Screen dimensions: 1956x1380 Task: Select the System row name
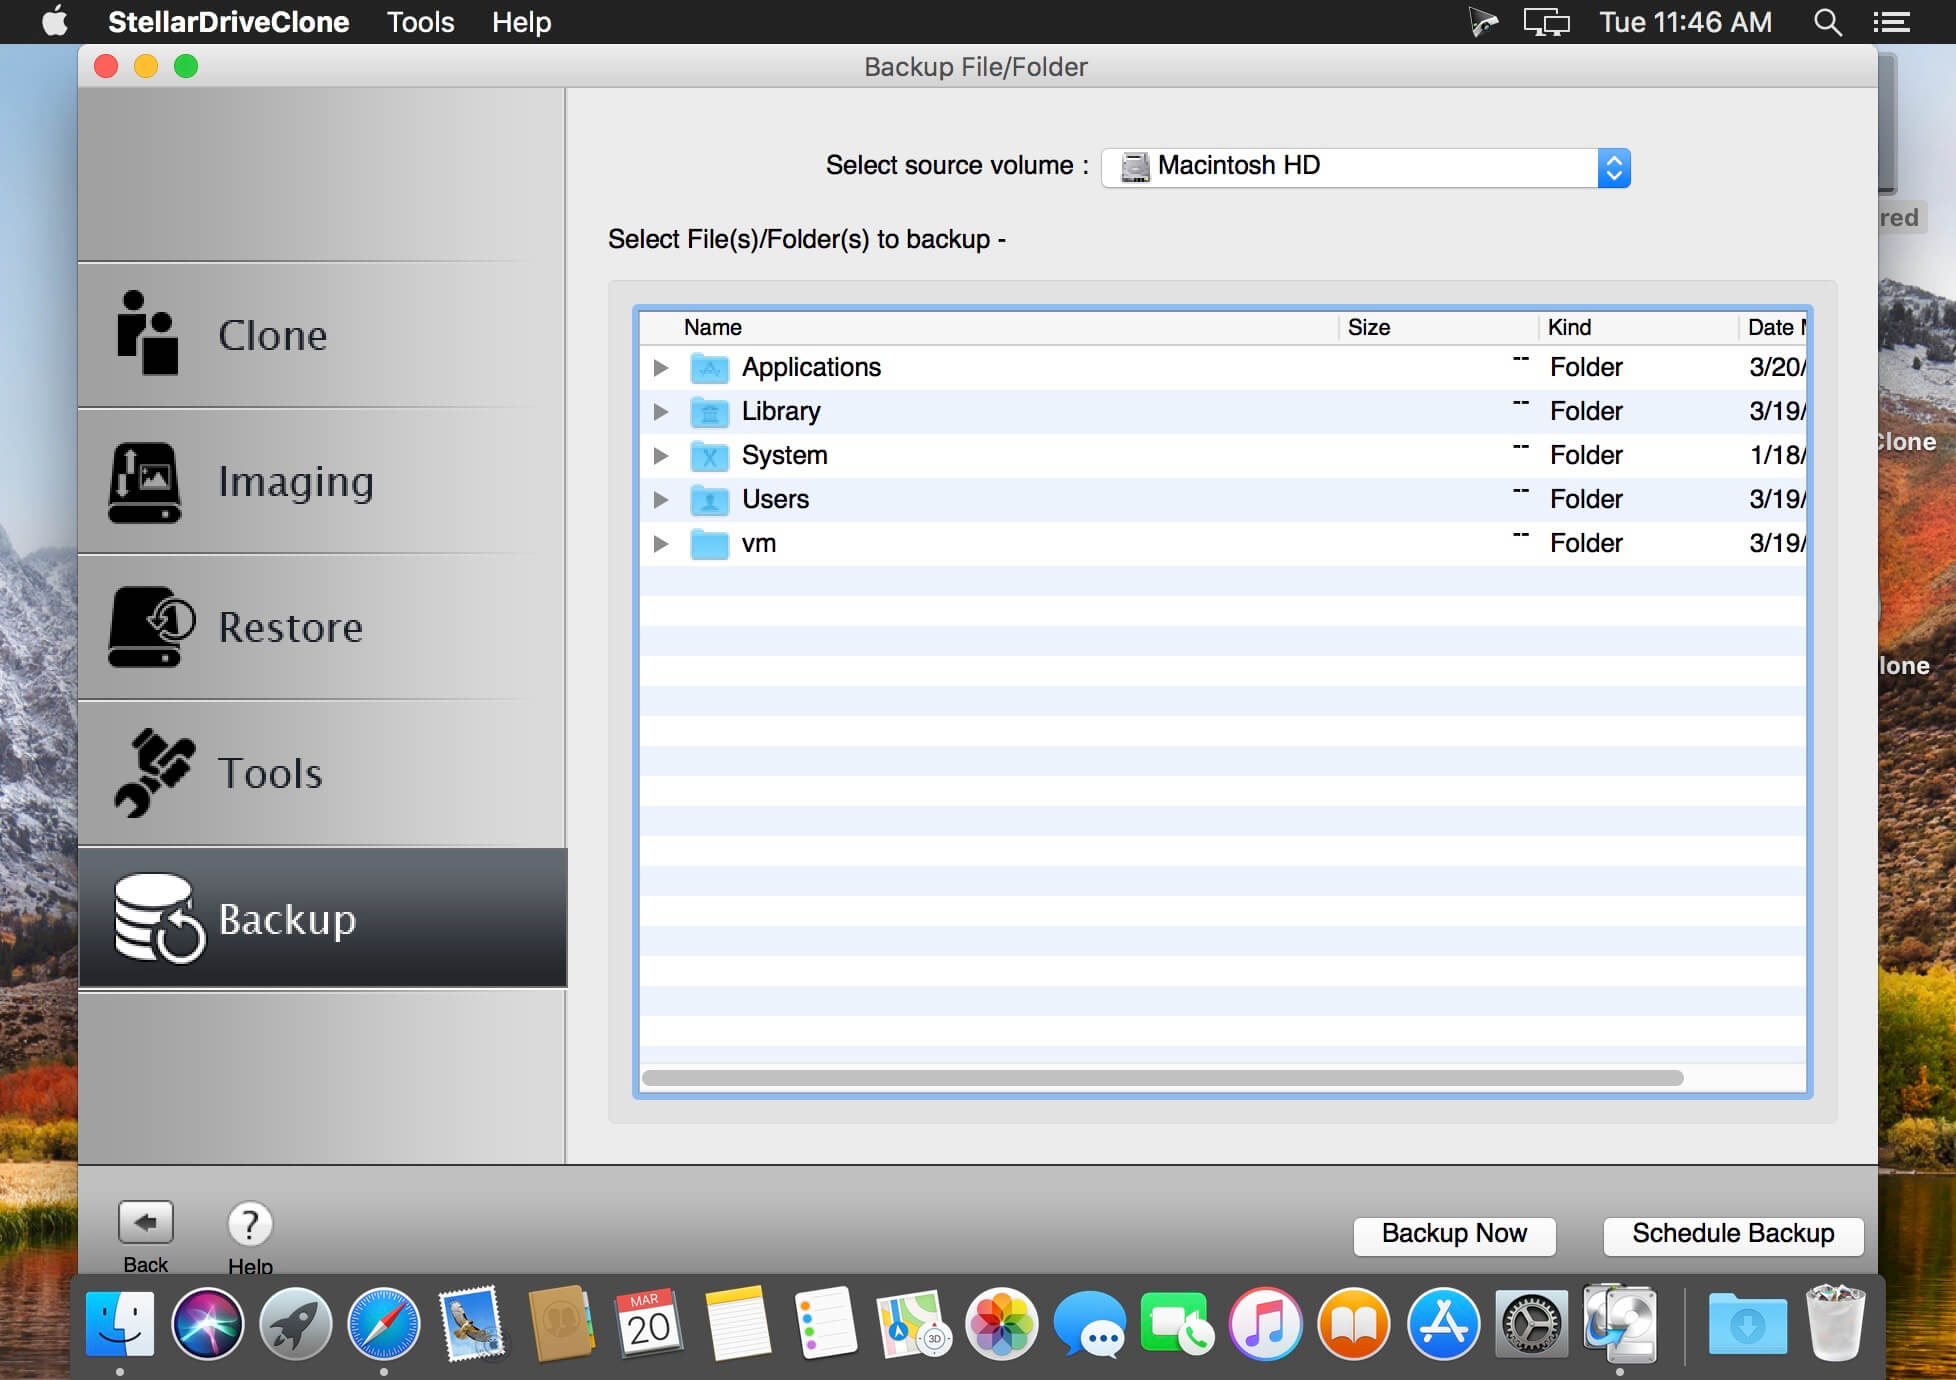click(x=785, y=455)
